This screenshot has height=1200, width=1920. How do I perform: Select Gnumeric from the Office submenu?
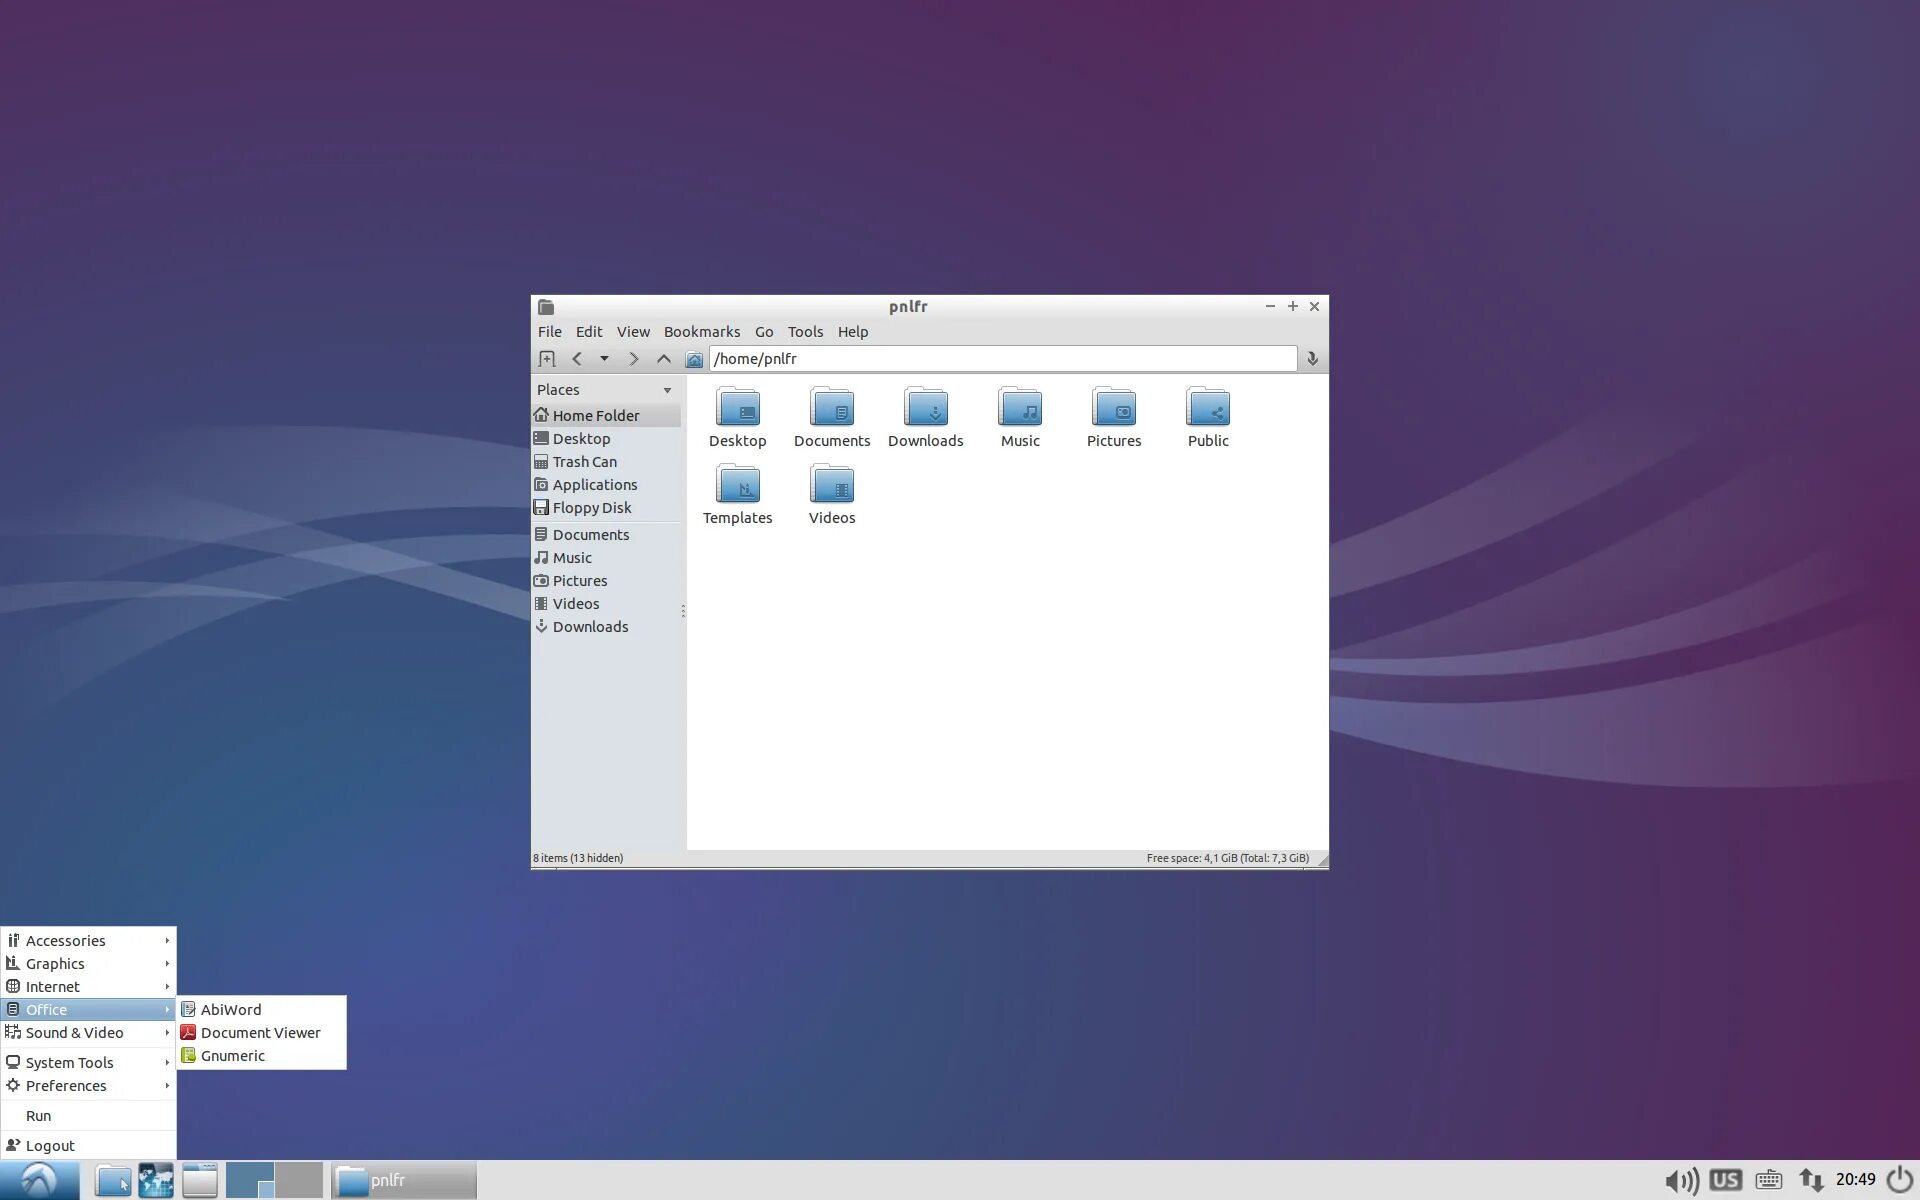(x=232, y=1056)
